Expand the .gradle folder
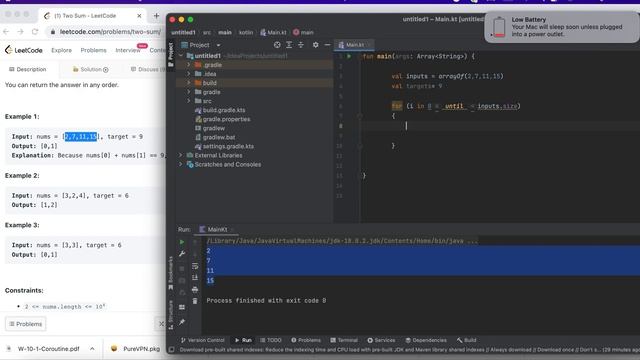Image resolution: width=640 pixels, height=360 pixels. (189, 65)
